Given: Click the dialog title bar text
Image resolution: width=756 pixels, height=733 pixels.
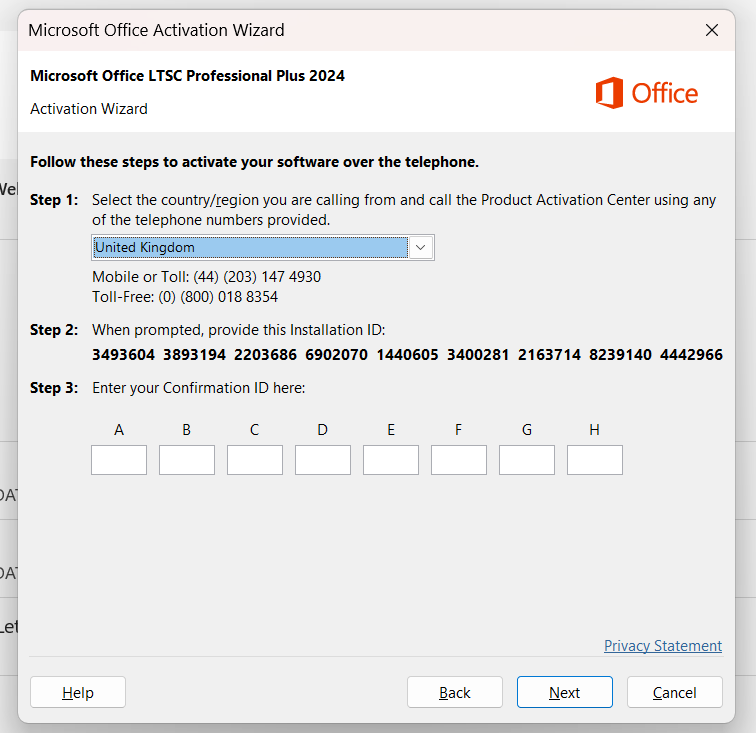Looking at the screenshot, I should pos(156,30).
